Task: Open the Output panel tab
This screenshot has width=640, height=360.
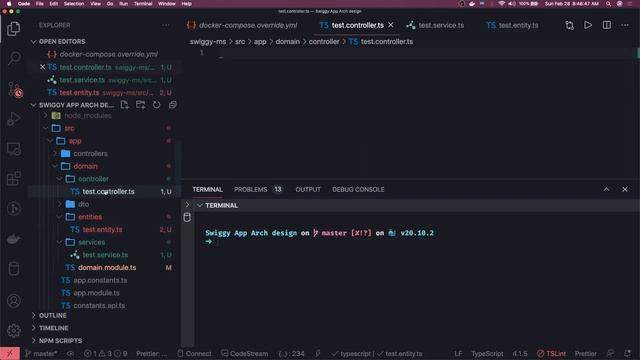Action: (308, 189)
